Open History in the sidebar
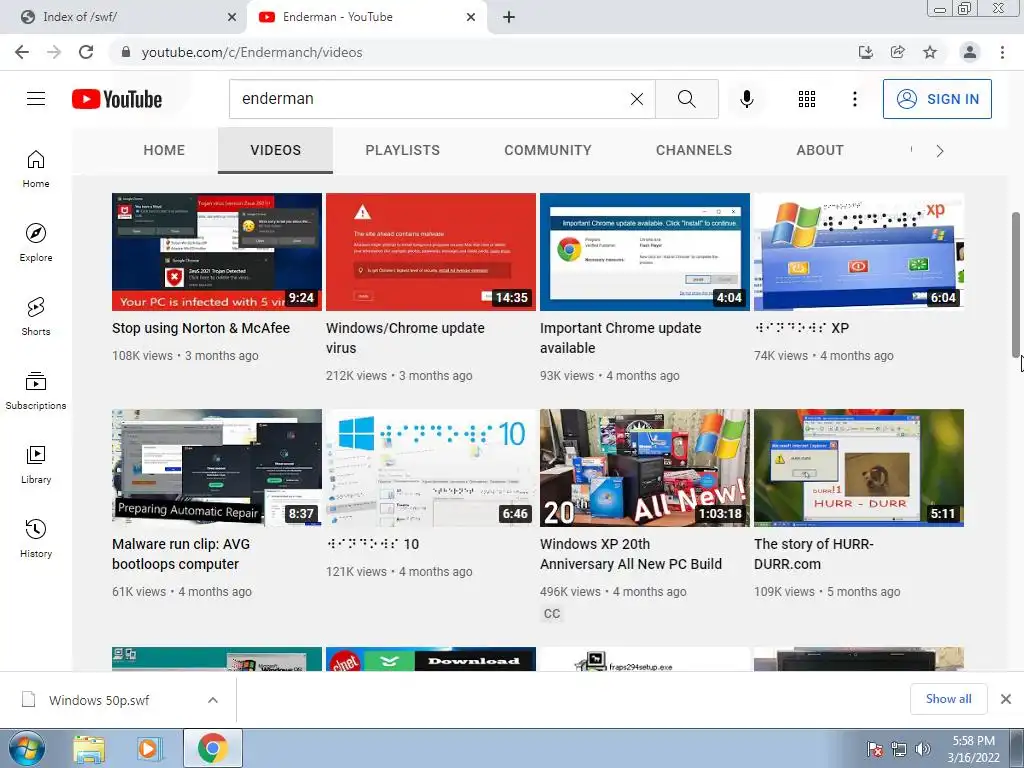1024x768 pixels. click(x=36, y=538)
